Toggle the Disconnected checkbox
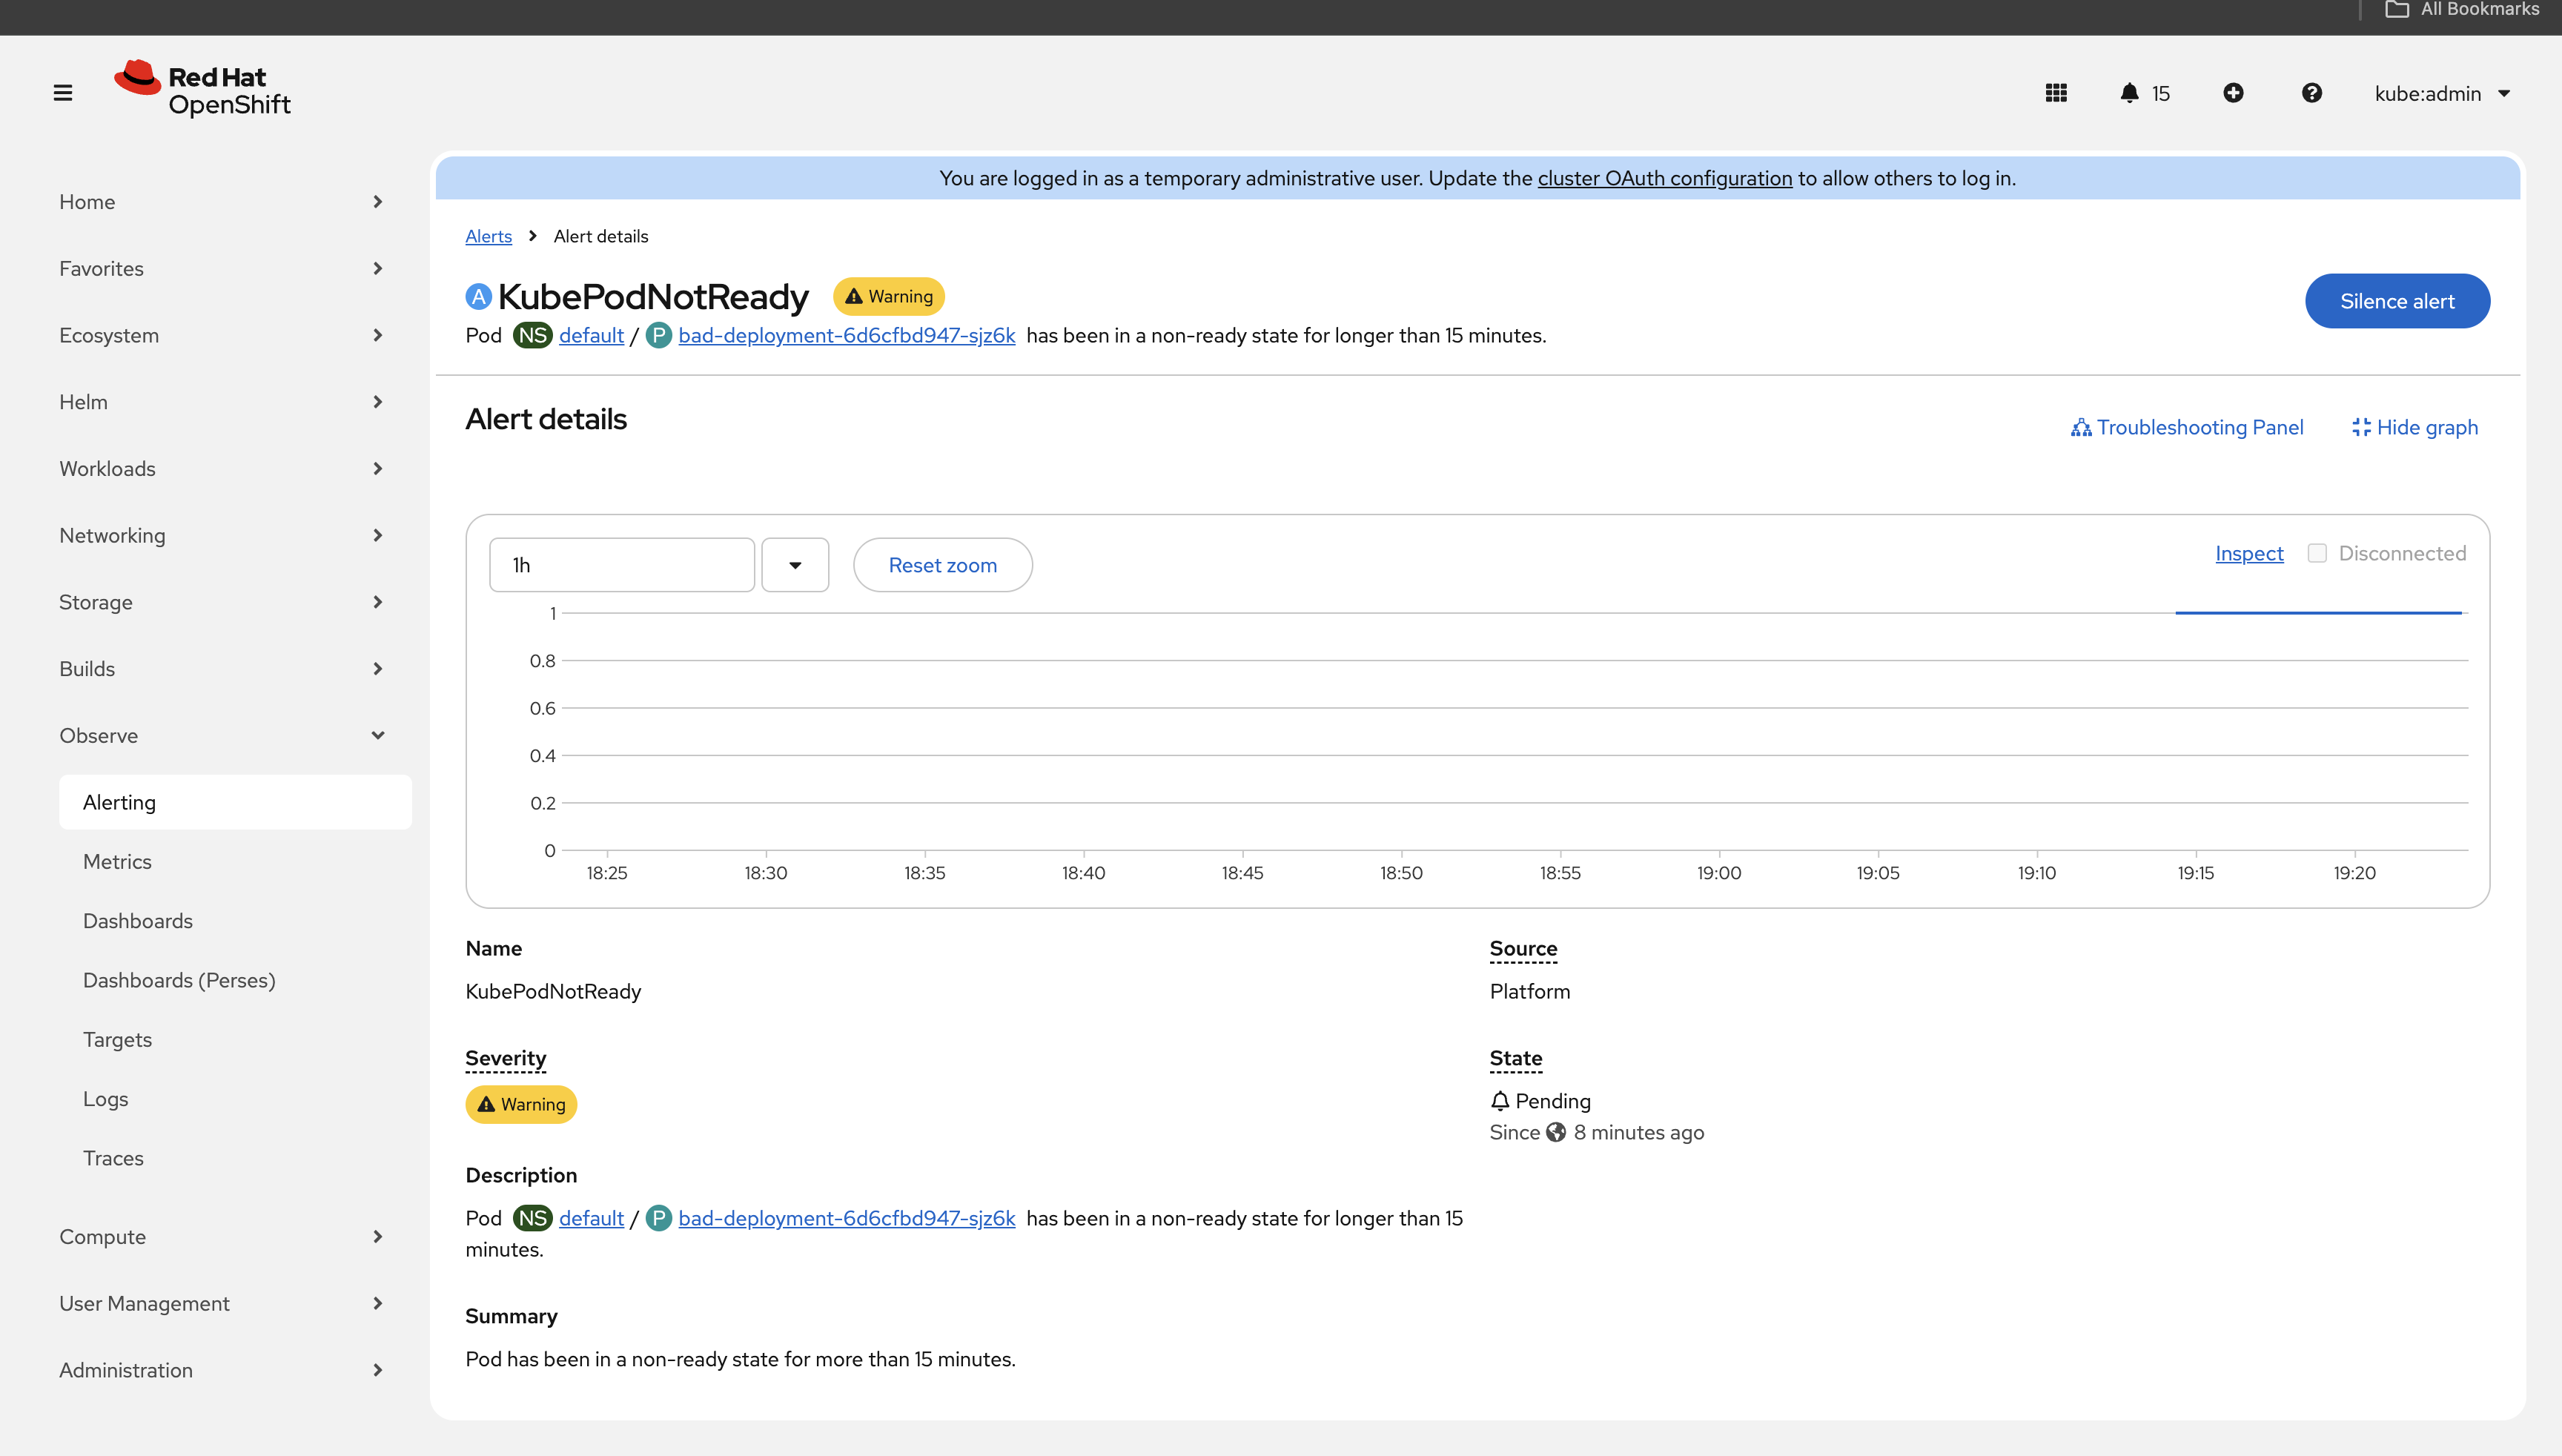Viewport: 2562px width, 1456px height. tap(2317, 553)
